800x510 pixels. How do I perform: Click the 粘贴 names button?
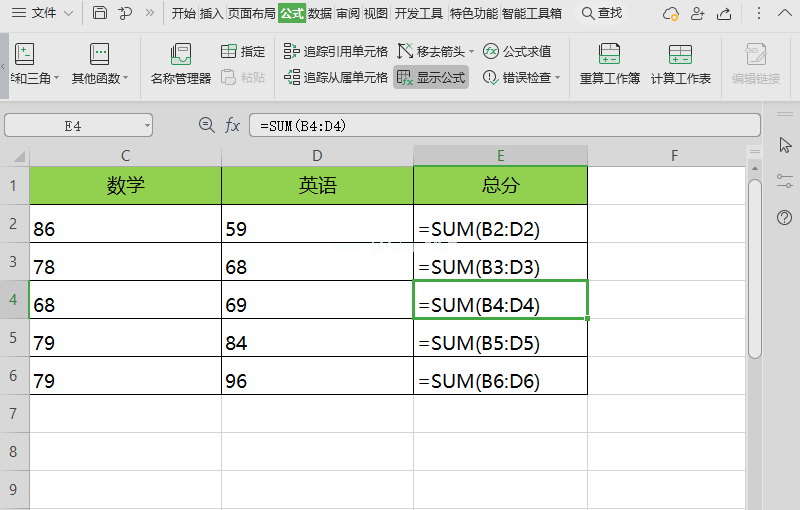(243, 78)
